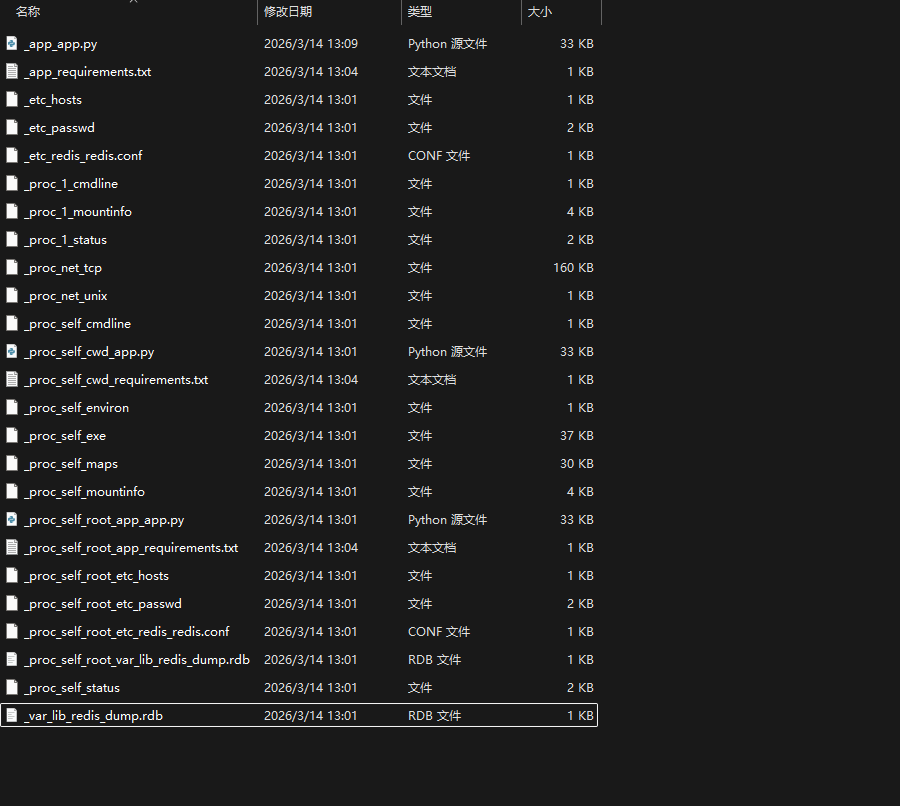Screen dimensions: 900x806
Task: Sort files by 类型 column header
Action: pyautogui.click(x=420, y=12)
